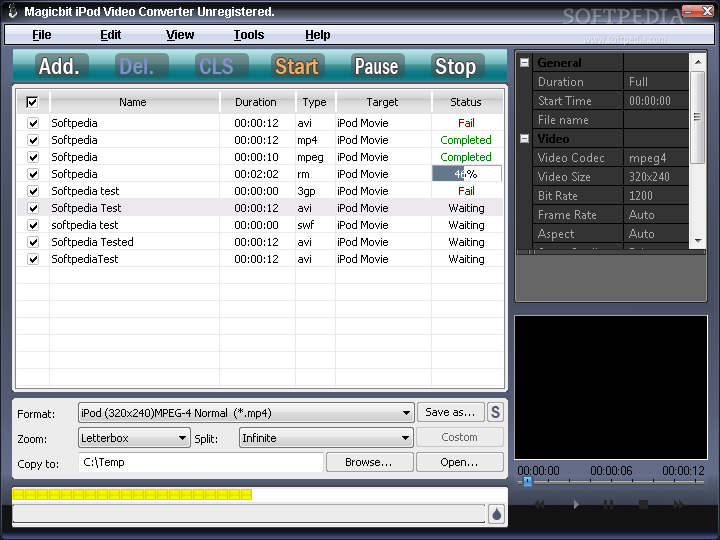Stop the conversion with Stop button
The width and height of the screenshot is (720, 540).
tap(457, 66)
